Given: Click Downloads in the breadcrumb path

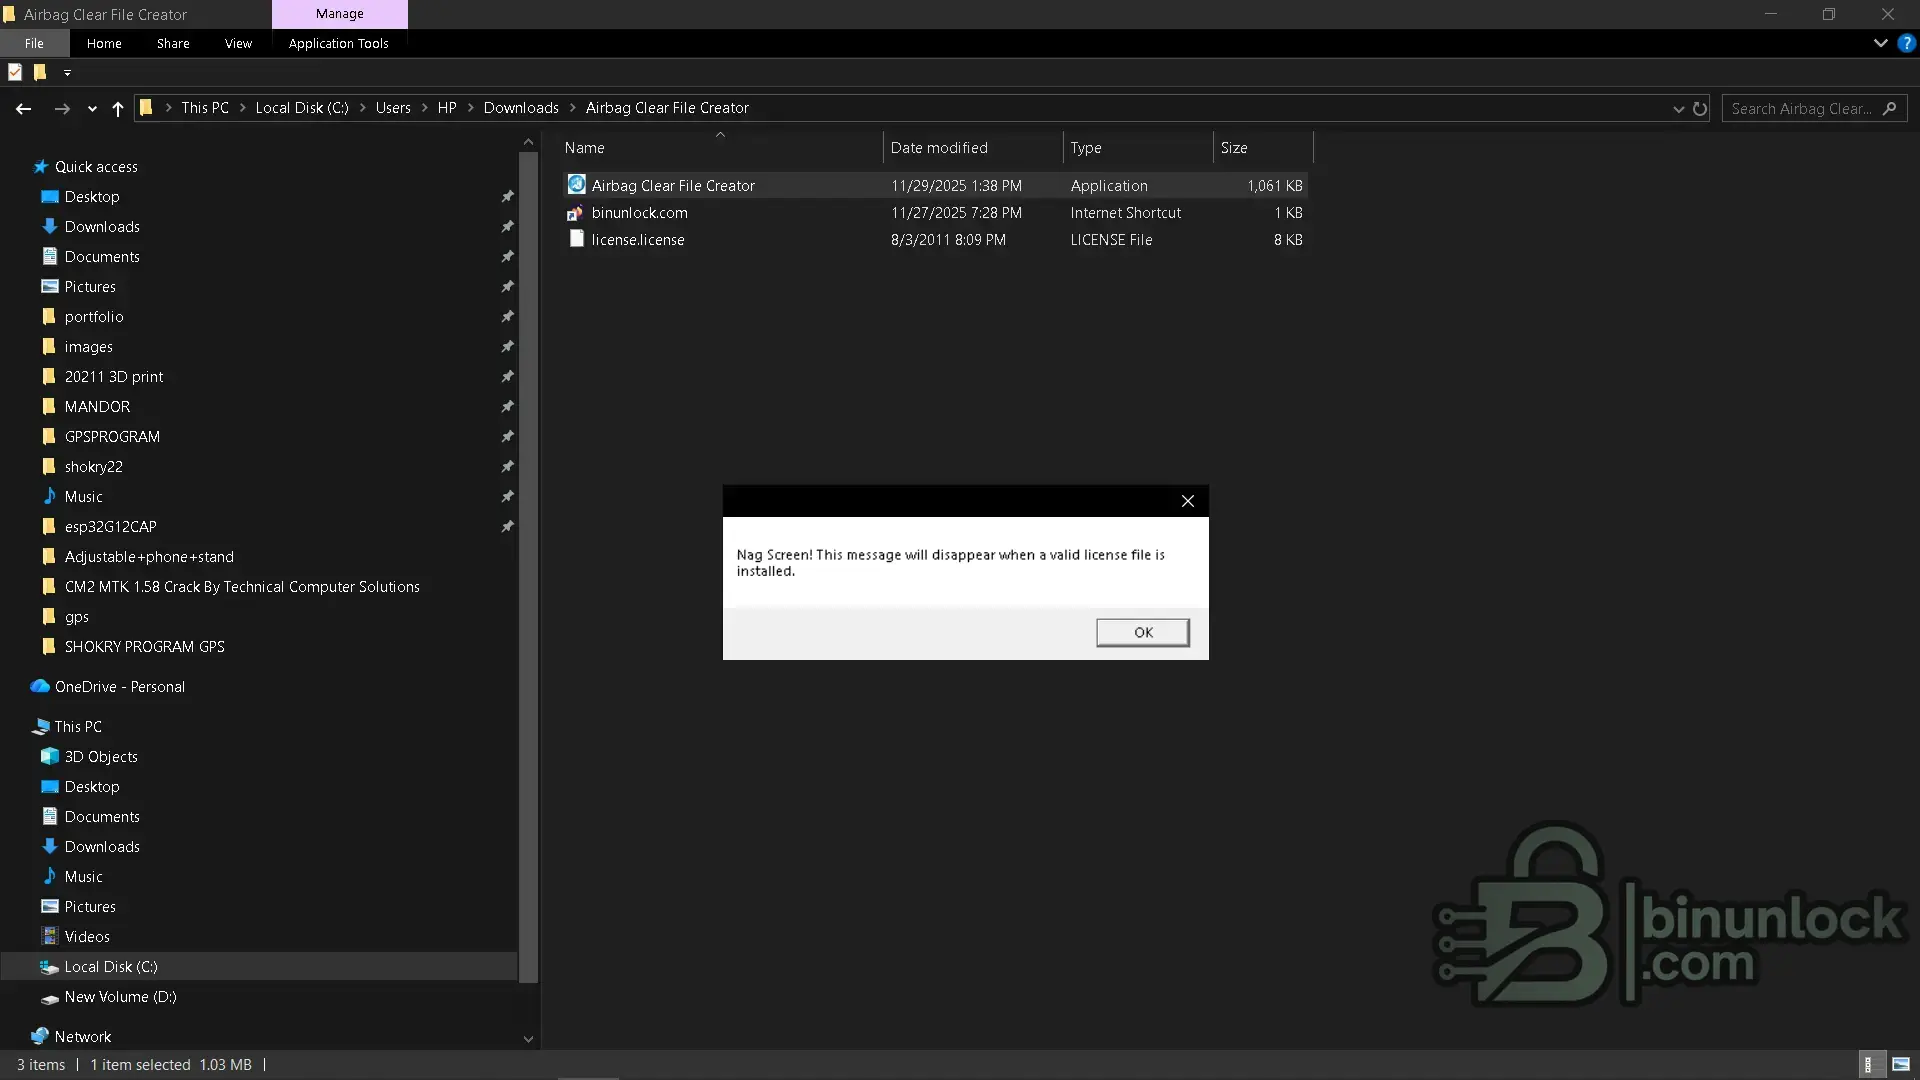Looking at the screenshot, I should click(x=521, y=108).
